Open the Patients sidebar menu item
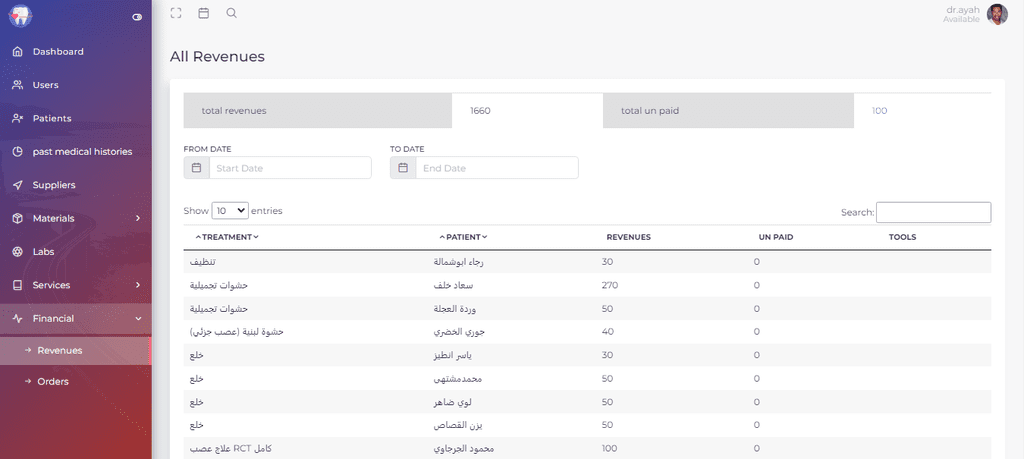1024x459 pixels. [76, 118]
